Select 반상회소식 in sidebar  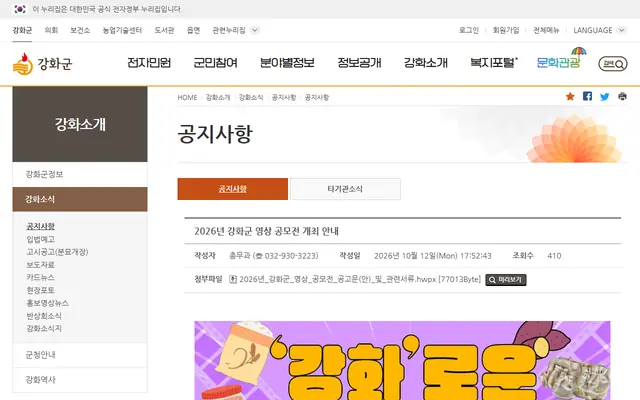(44, 316)
